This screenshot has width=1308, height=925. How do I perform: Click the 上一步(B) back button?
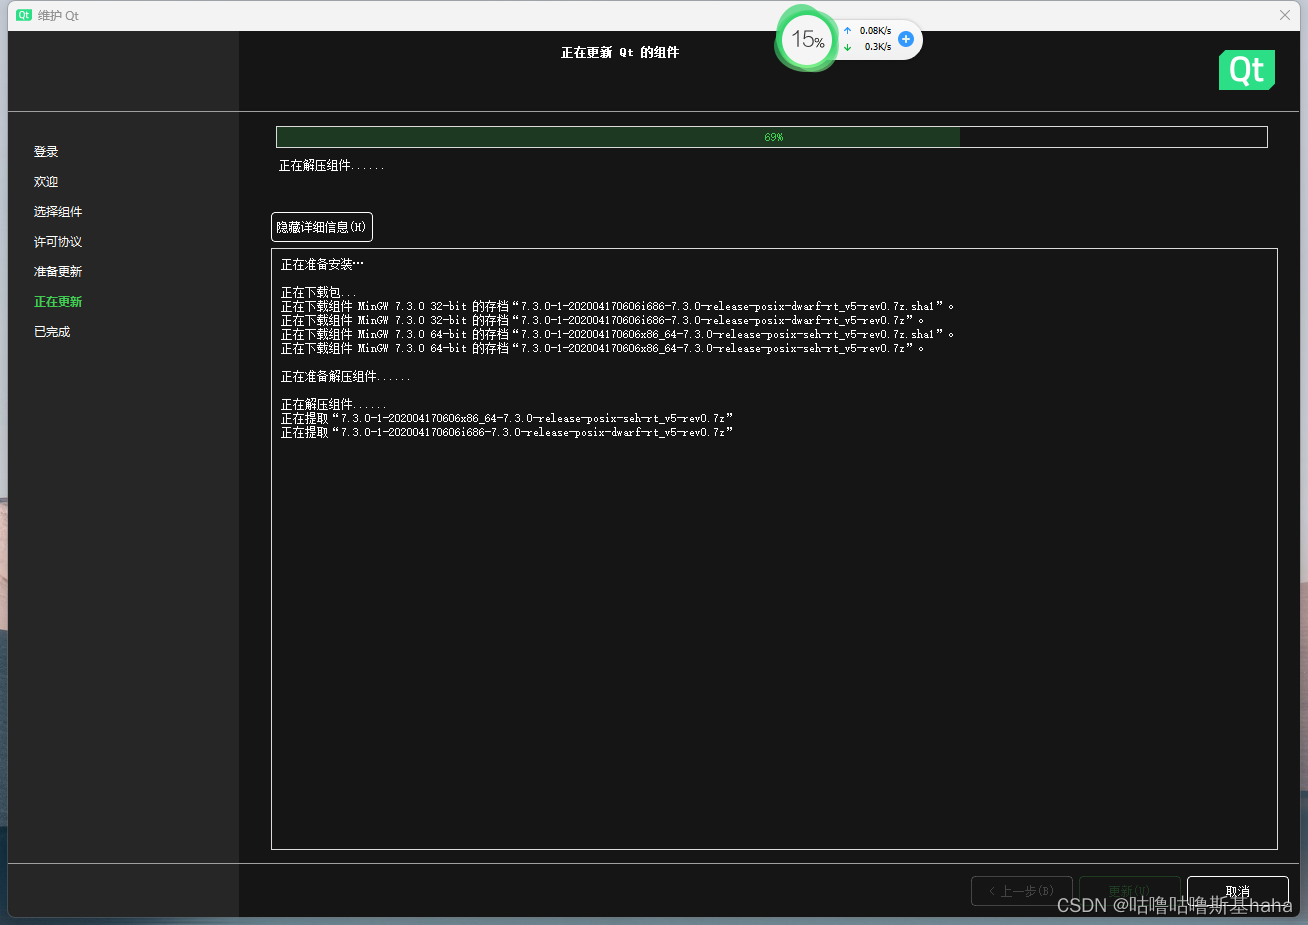1021,890
